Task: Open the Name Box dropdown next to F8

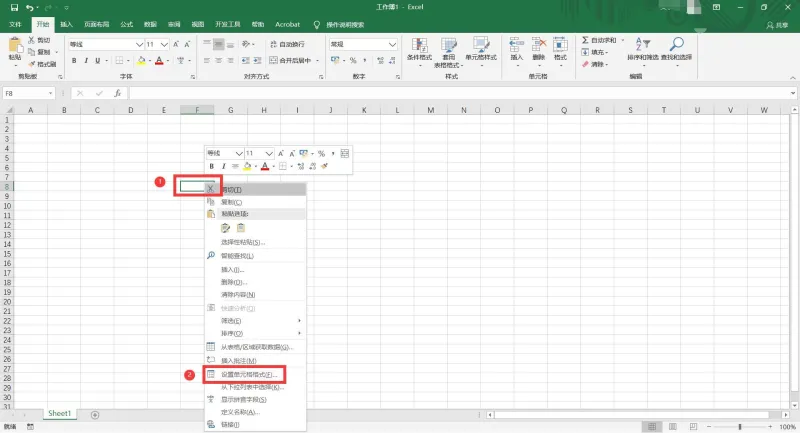Action: pyautogui.click(x=50, y=93)
